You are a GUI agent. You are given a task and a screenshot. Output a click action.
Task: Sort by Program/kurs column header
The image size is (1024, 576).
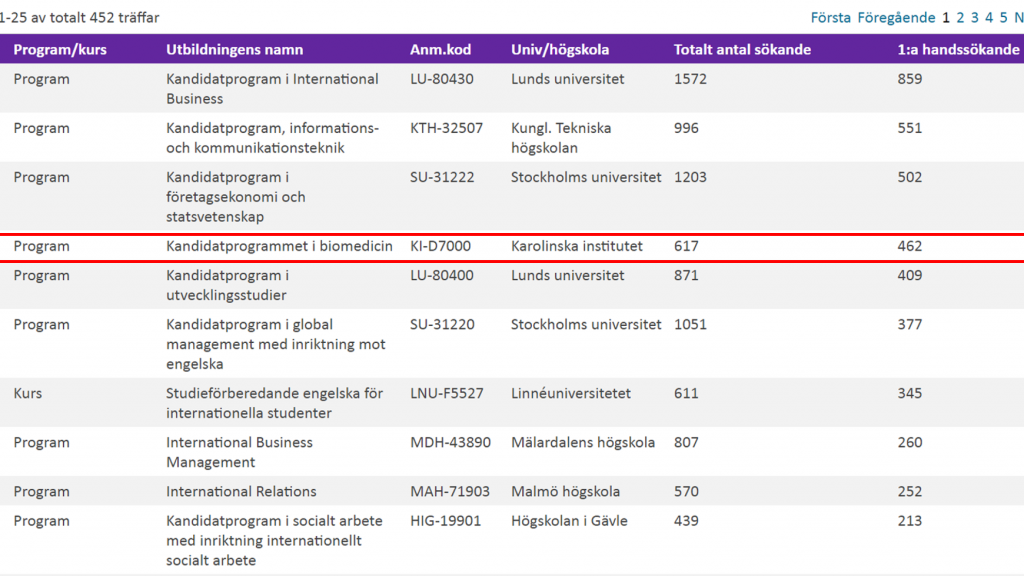click(x=60, y=50)
